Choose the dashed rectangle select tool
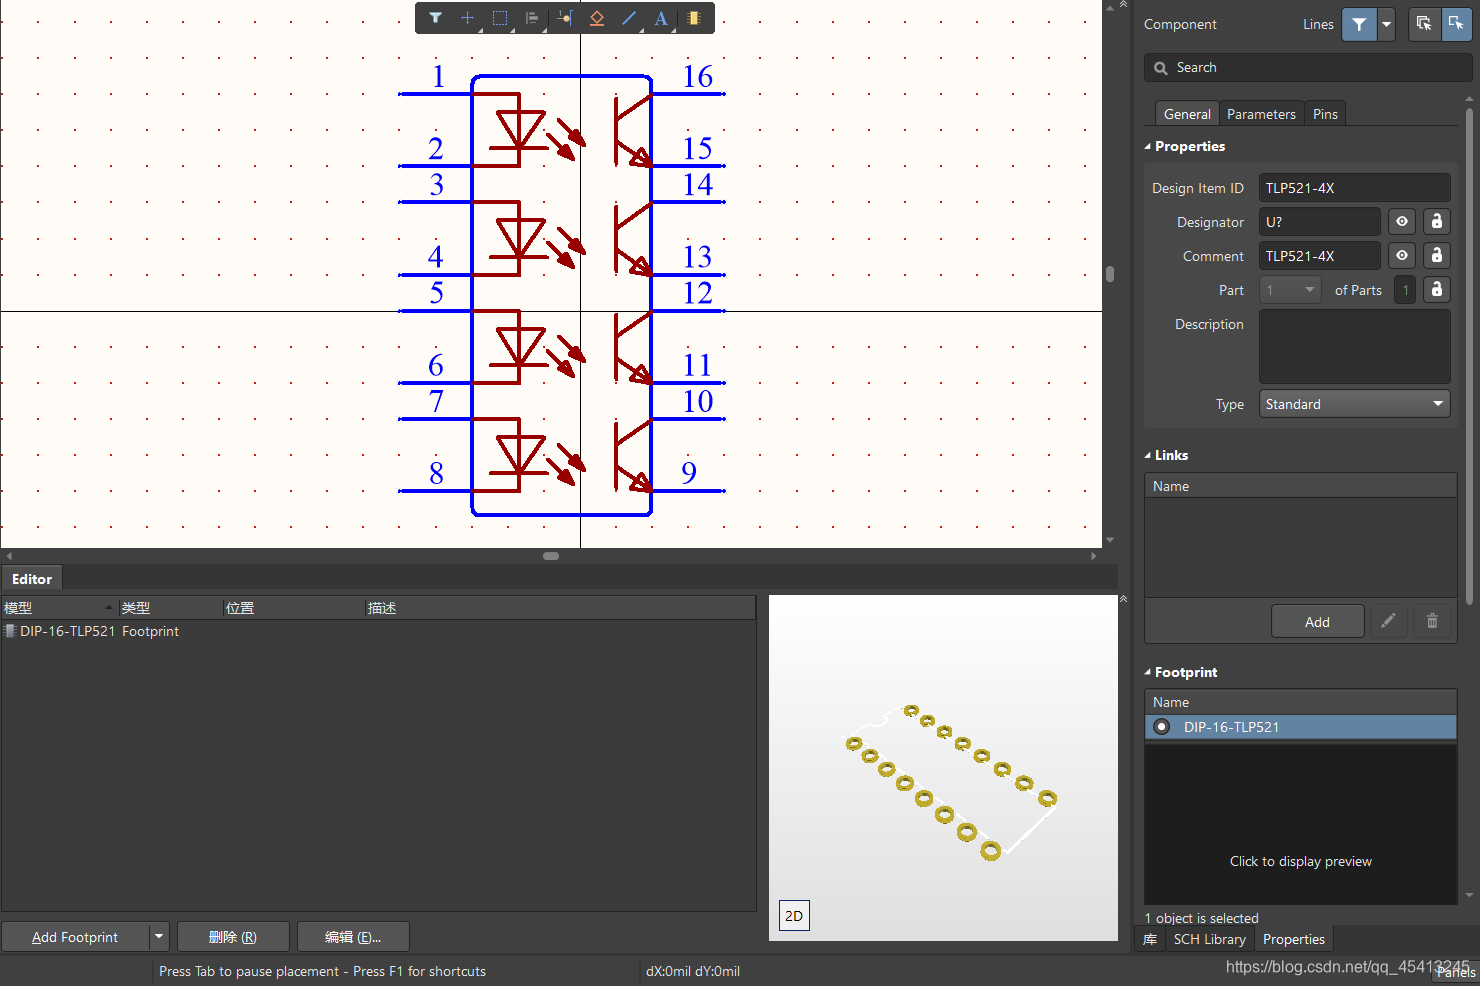Image resolution: width=1480 pixels, height=986 pixels. click(x=500, y=18)
